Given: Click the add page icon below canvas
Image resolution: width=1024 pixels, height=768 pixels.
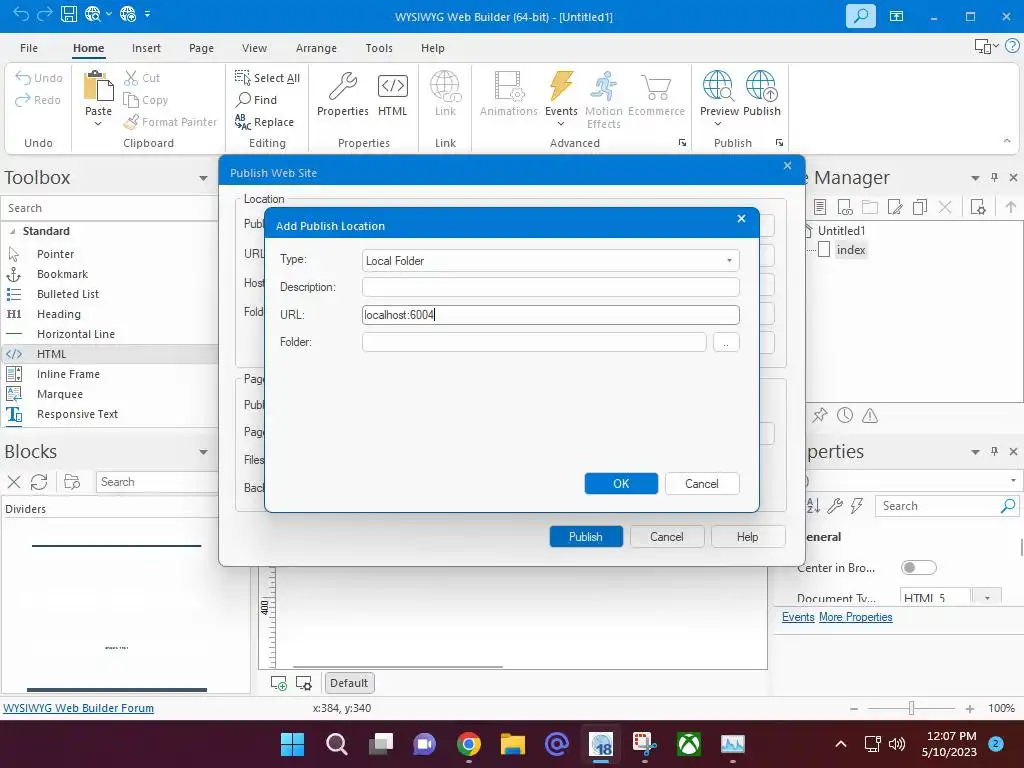Looking at the screenshot, I should (279, 683).
